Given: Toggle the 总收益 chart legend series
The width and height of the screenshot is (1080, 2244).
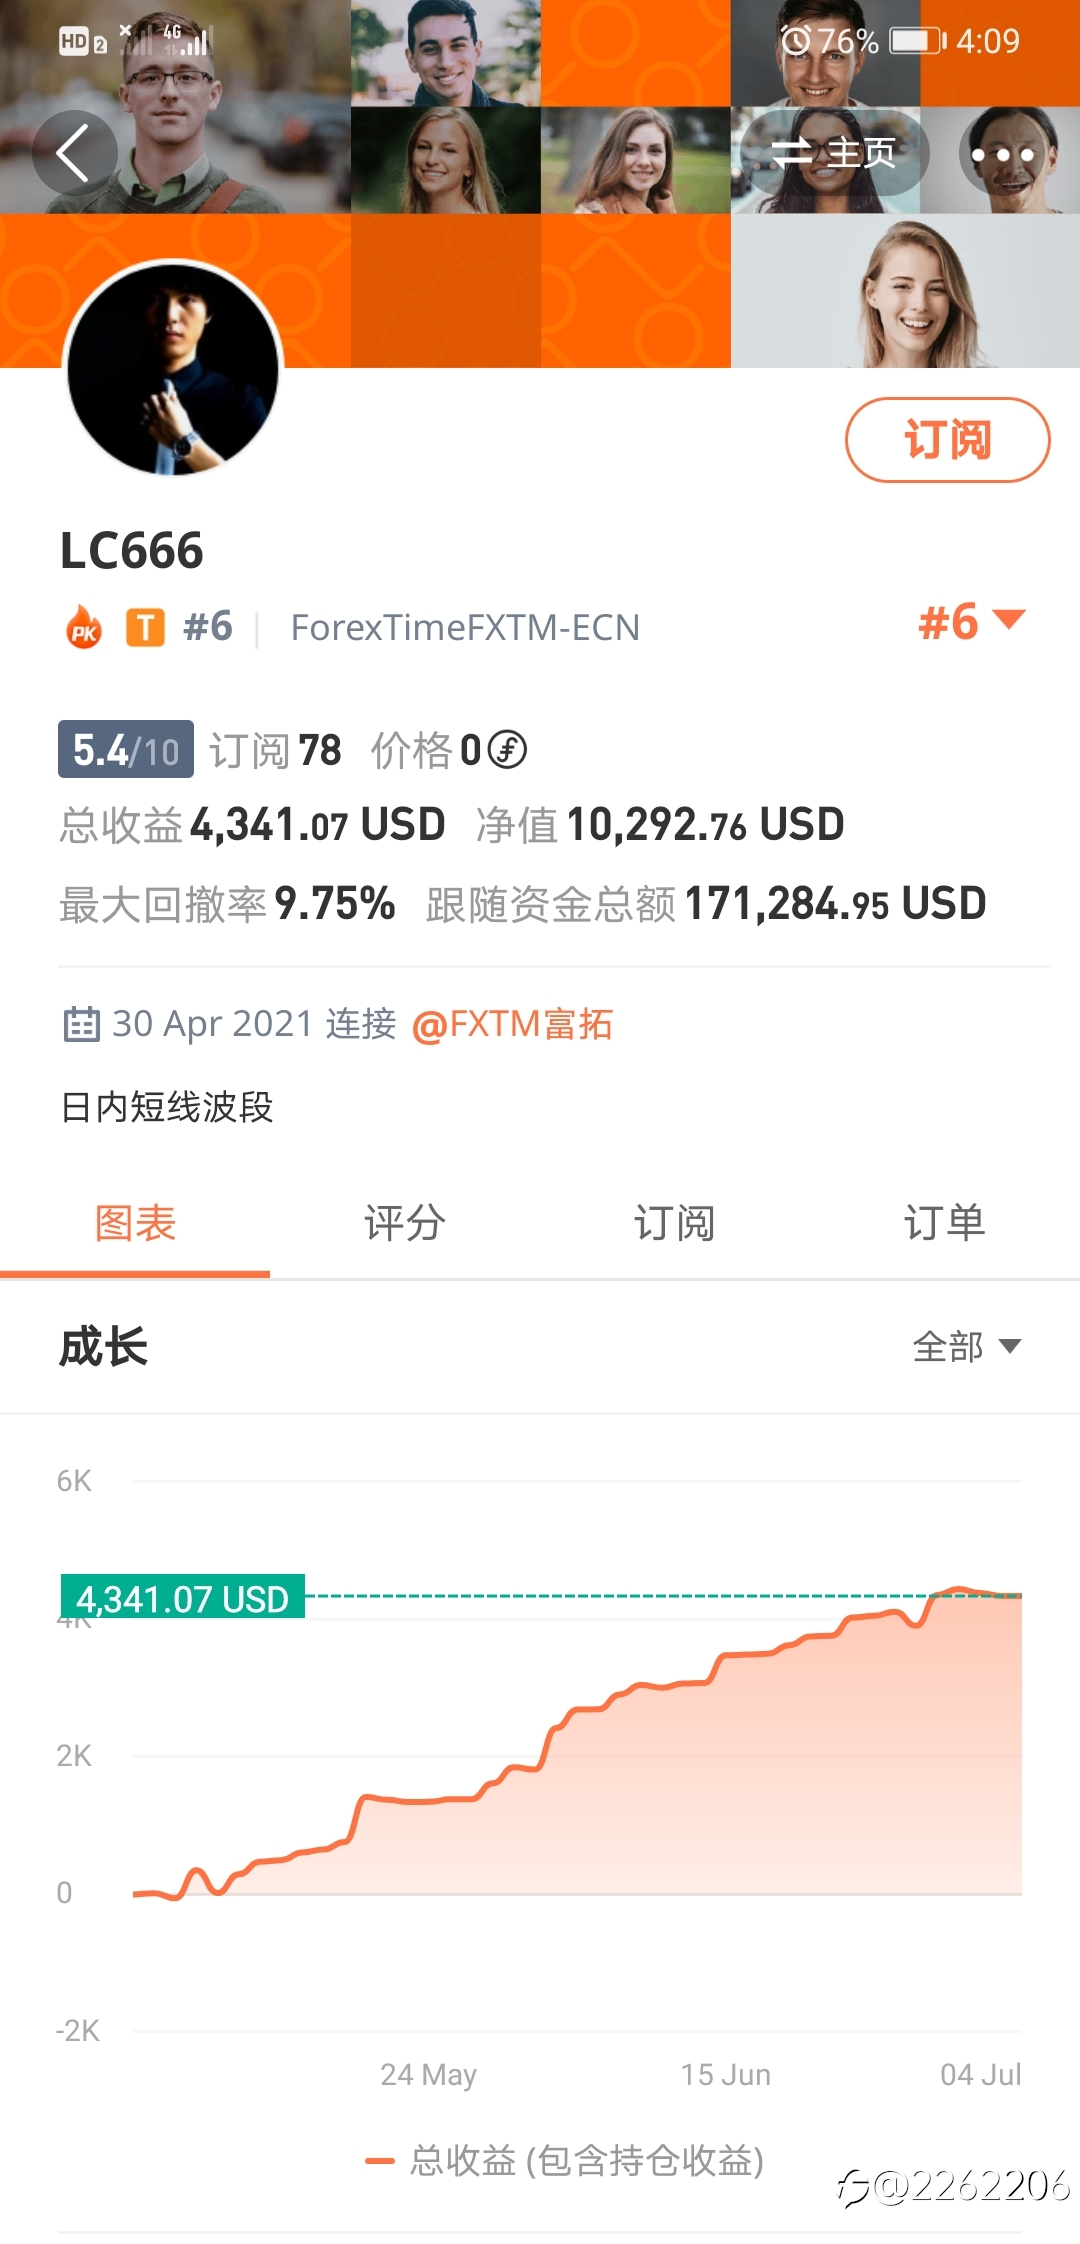Looking at the screenshot, I should [565, 2161].
